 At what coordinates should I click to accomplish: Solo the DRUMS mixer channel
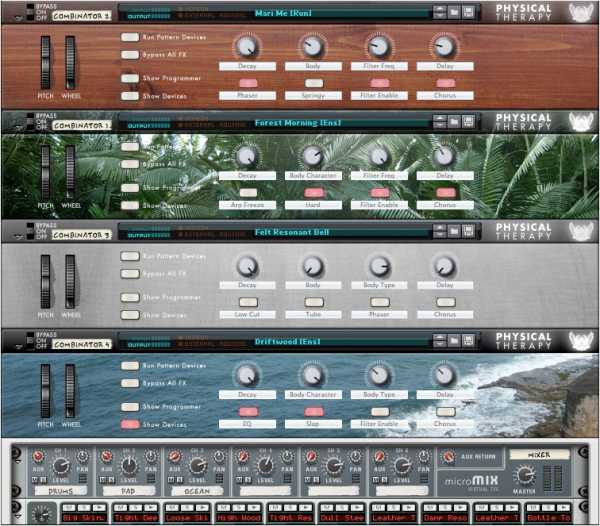pos(43,480)
